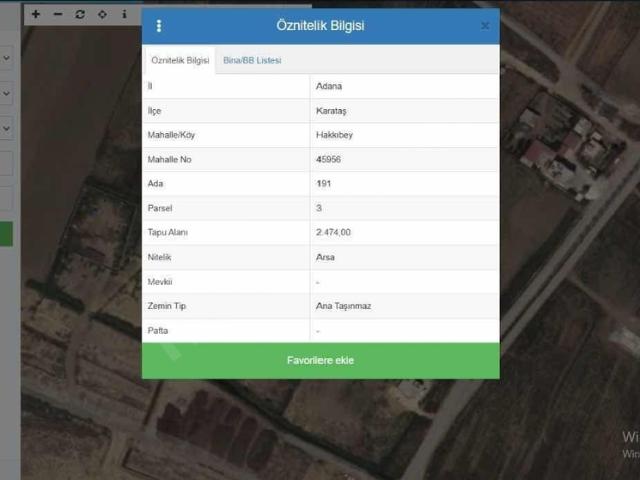Click the Pafta label
The width and height of the screenshot is (640, 480).
click(x=158, y=331)
